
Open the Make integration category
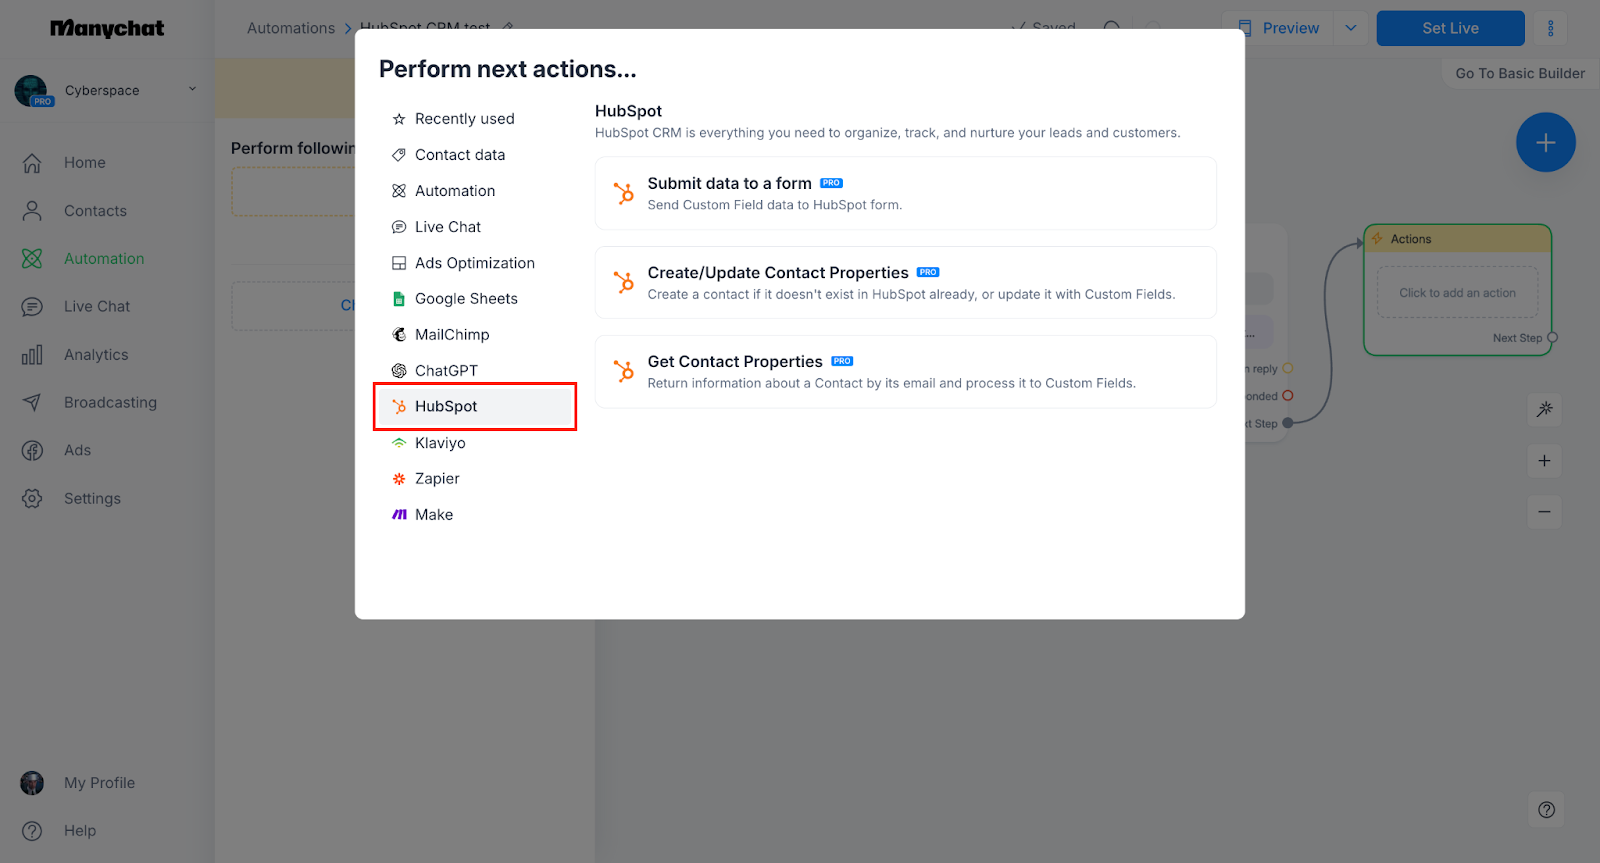click(434, 515)
